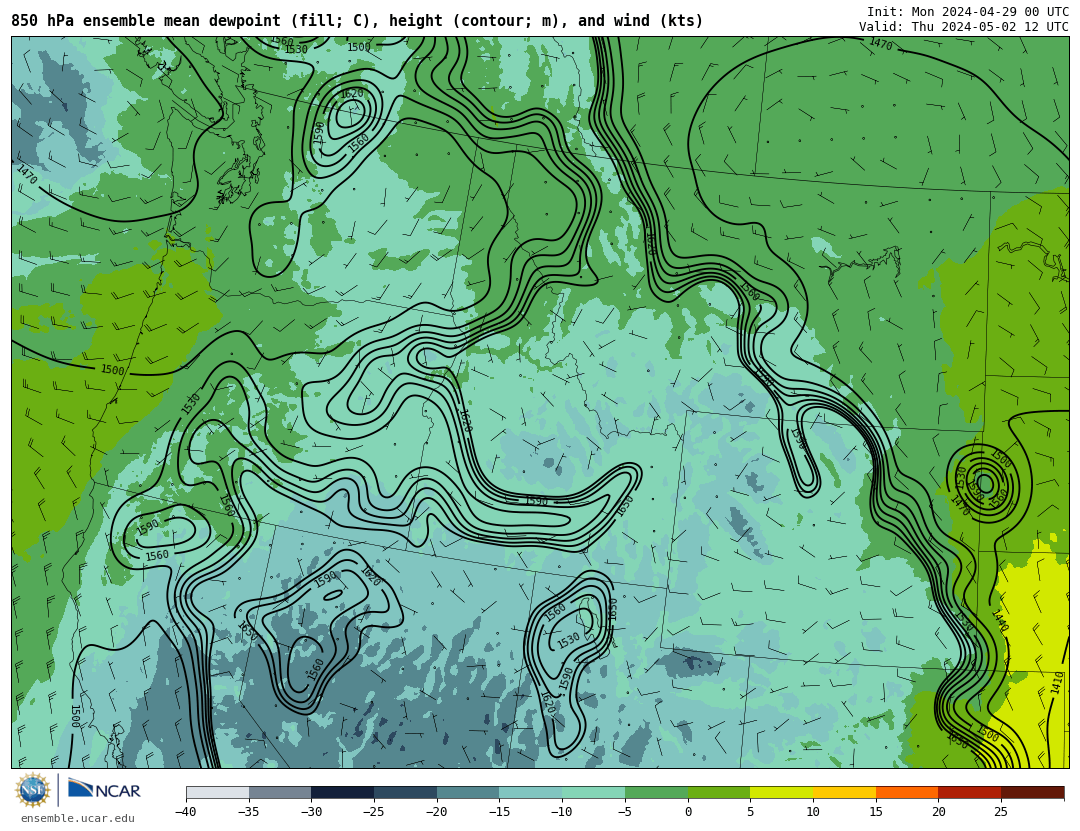The width and height of the screenshot is (1080, 831).
Task: Pick the 15 to 20 orange colorbar segment
Action: [x=907, y=792]
